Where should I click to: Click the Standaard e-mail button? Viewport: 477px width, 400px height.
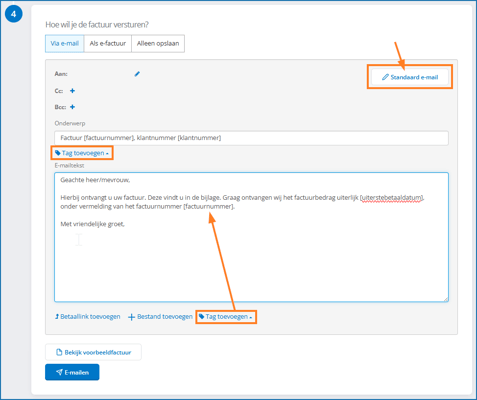click(x=410, y=77)
